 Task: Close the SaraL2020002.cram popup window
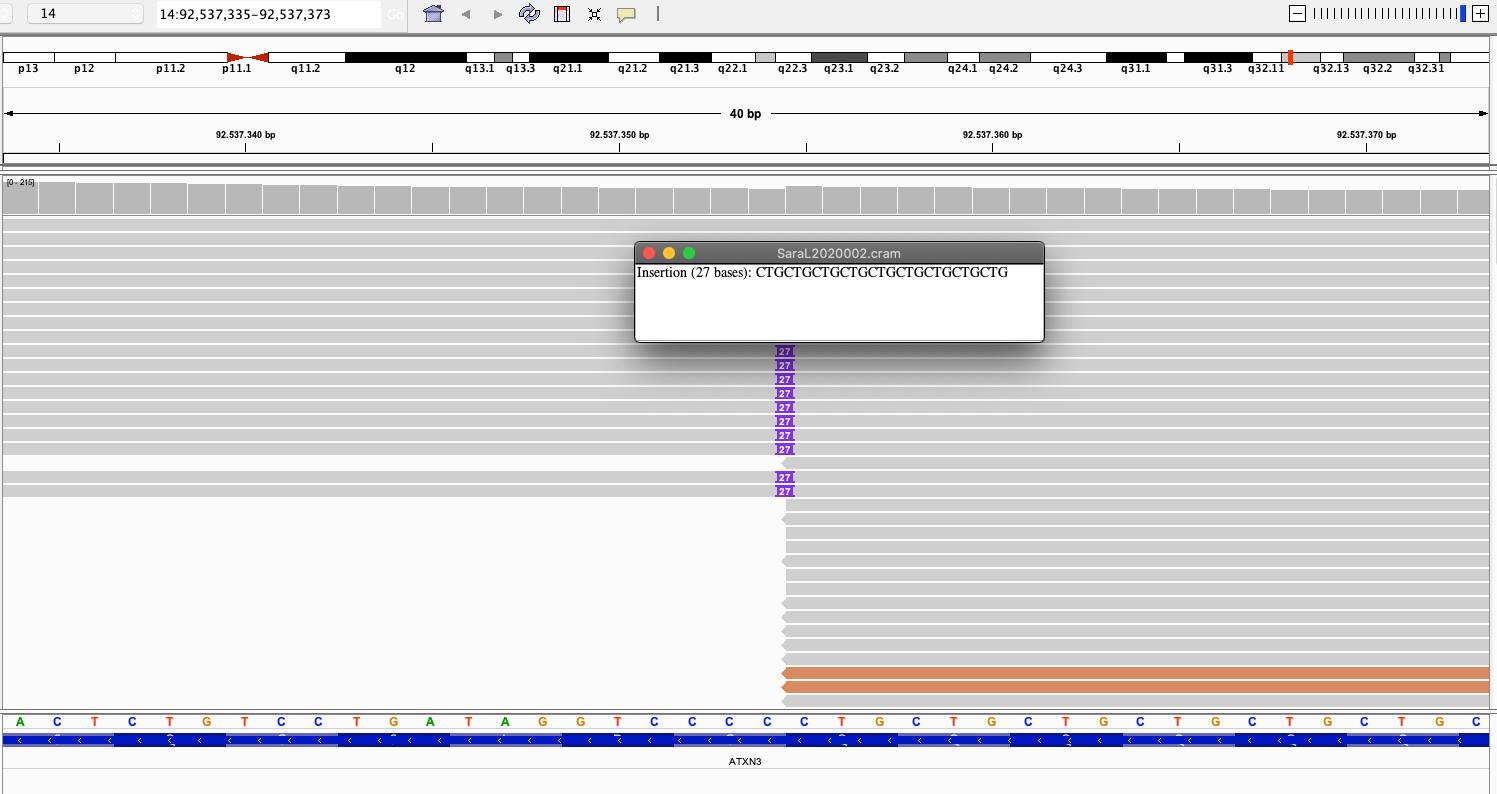pyautogui.click(x=649, y=253)
